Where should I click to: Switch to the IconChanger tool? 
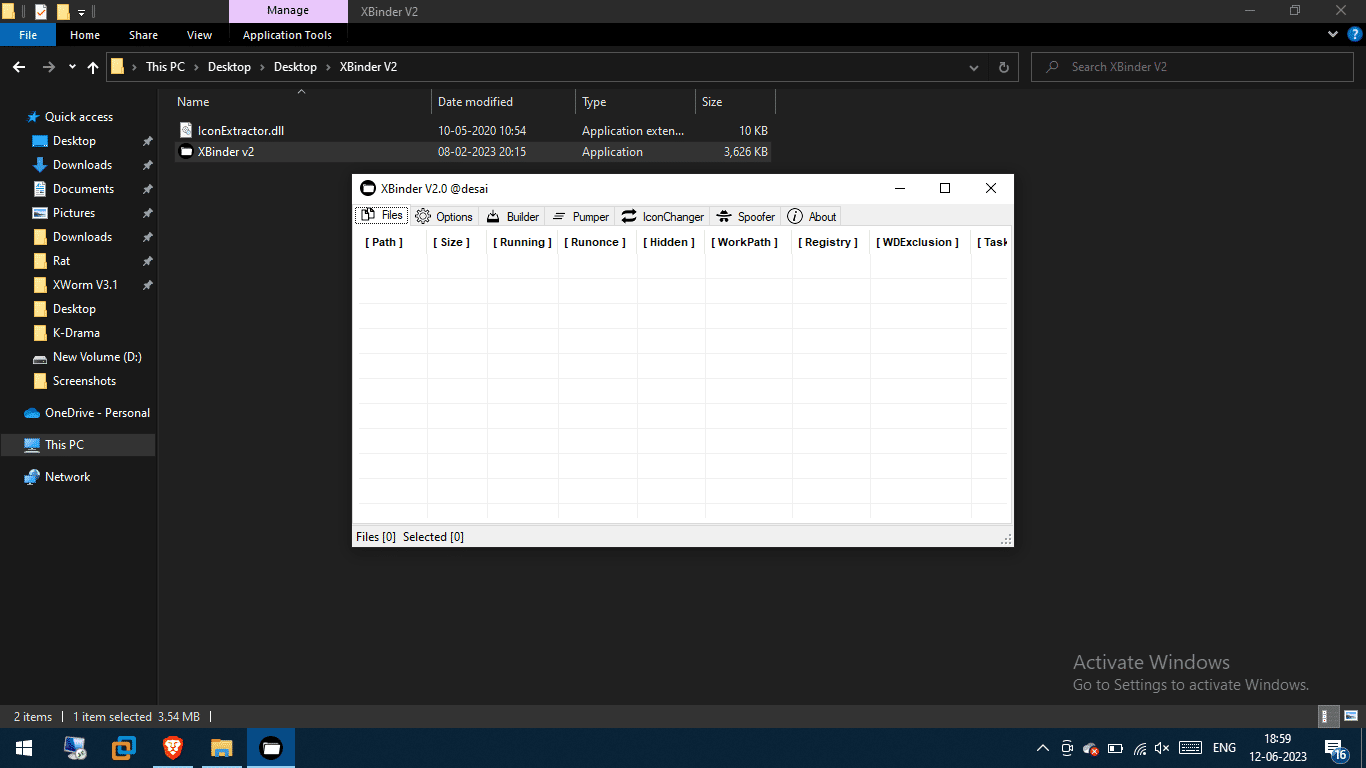click(662, 216)
